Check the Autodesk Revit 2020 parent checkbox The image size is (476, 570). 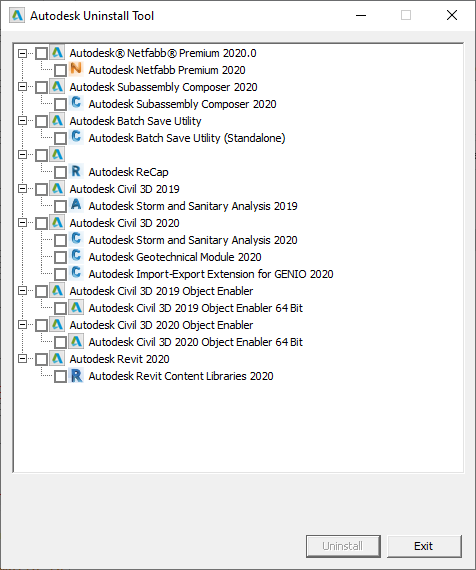tap(41, 359)
